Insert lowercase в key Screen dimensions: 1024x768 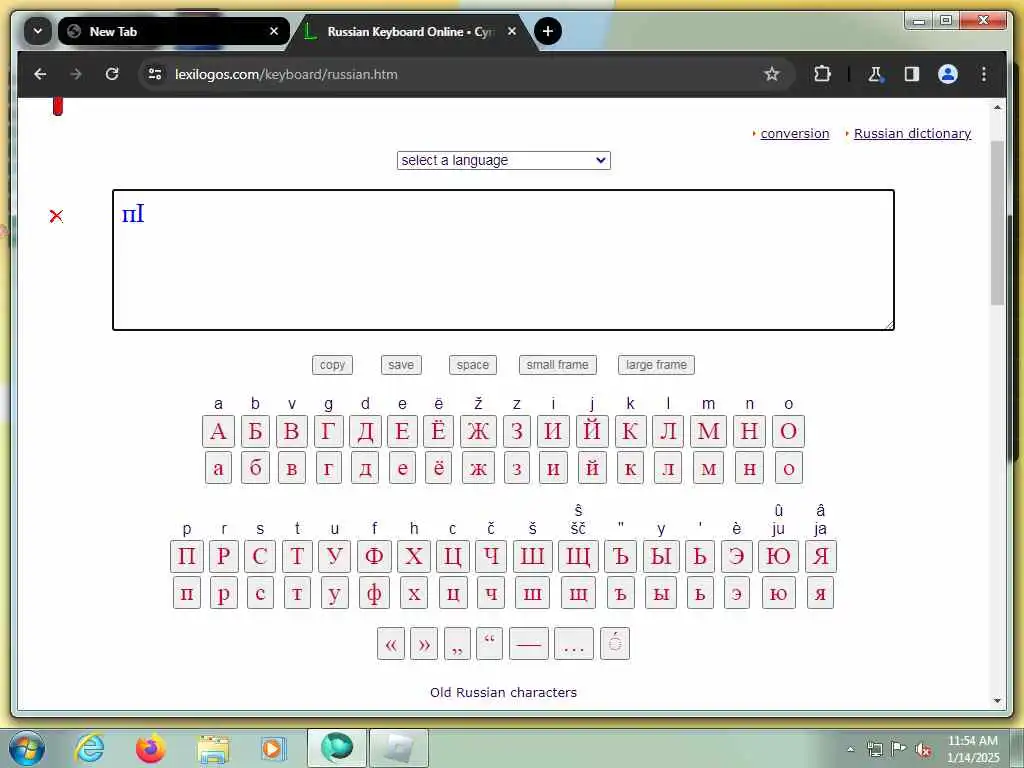(x=292, y=468)
